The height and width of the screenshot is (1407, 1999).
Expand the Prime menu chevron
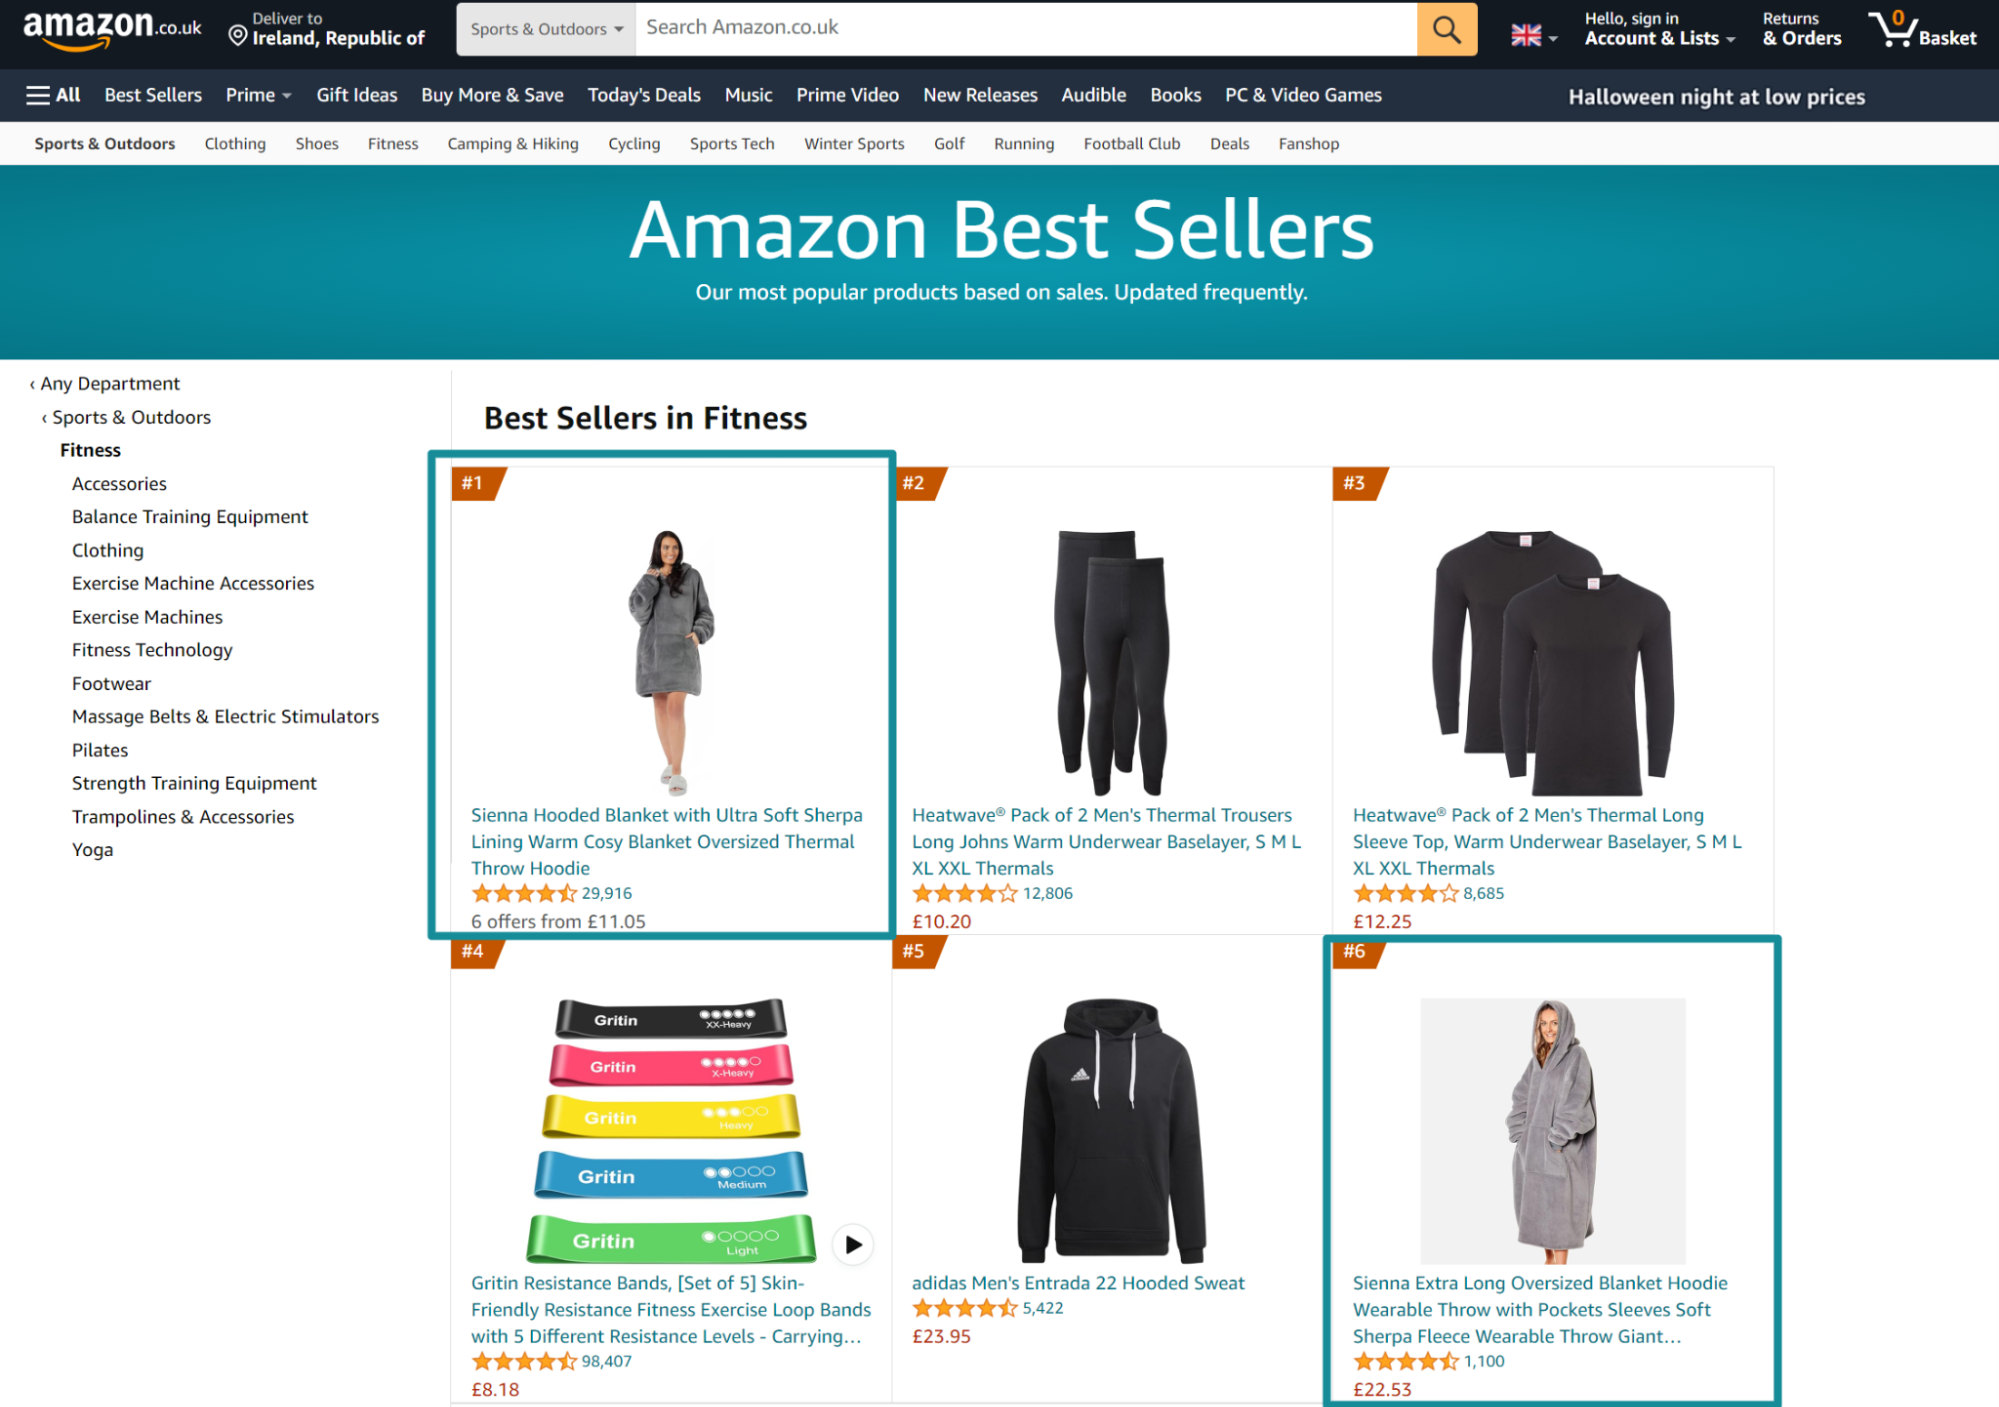click(x=288, y=95)
